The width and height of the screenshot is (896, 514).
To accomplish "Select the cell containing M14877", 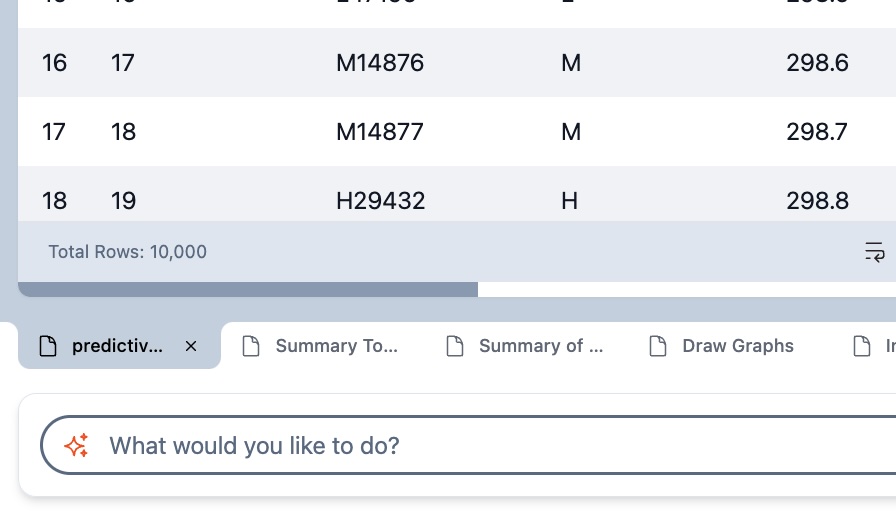I will 380,132.
